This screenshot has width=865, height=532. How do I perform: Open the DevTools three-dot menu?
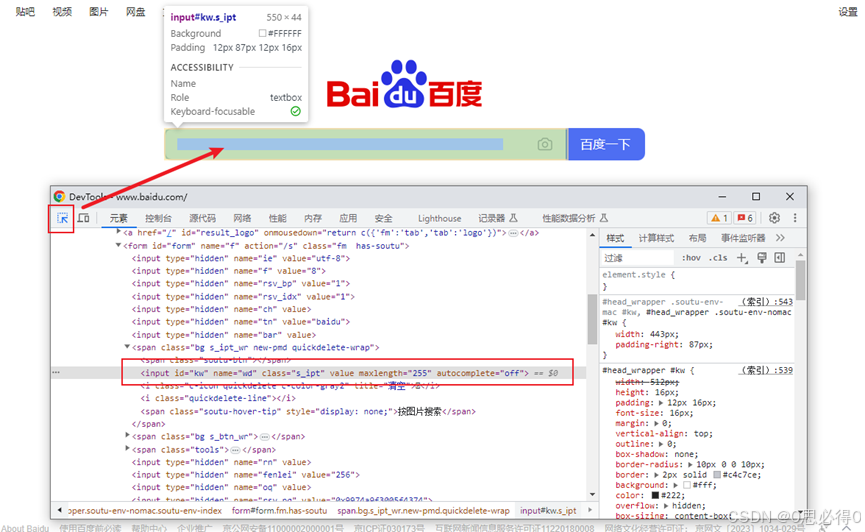(795, 218)
